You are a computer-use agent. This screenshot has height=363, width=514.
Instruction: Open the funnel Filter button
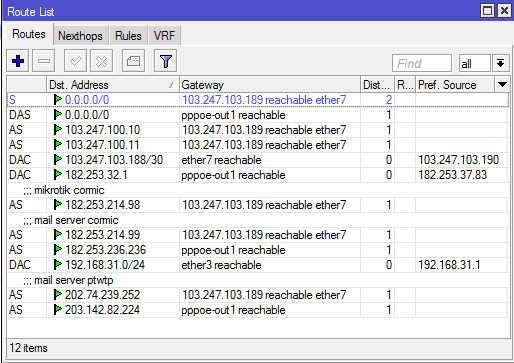point(165,61)
